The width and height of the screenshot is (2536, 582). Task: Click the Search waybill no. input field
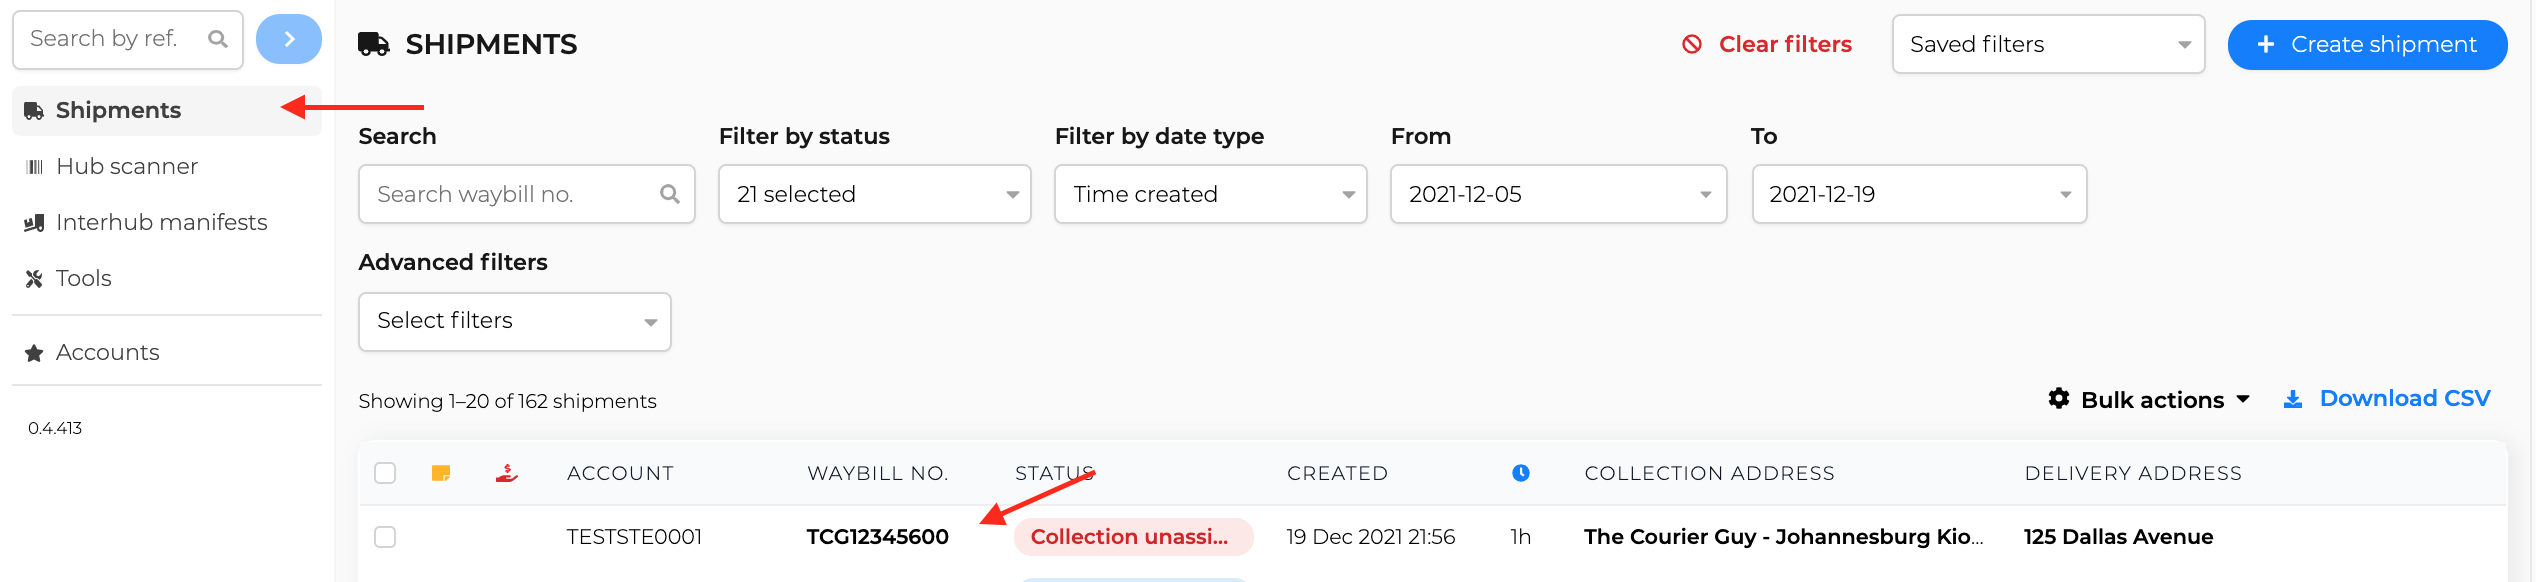(x=526, y=194)
